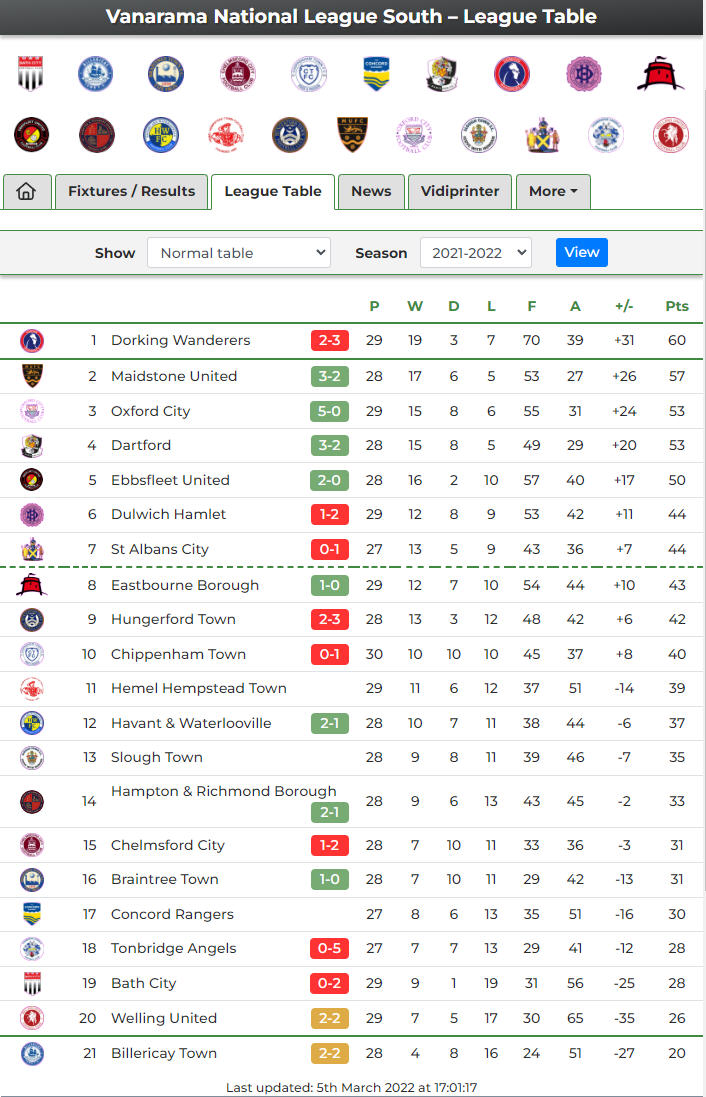
Task: Click the Bath City striped crest in the top logo strip
Action: click(x=31, y=73)
